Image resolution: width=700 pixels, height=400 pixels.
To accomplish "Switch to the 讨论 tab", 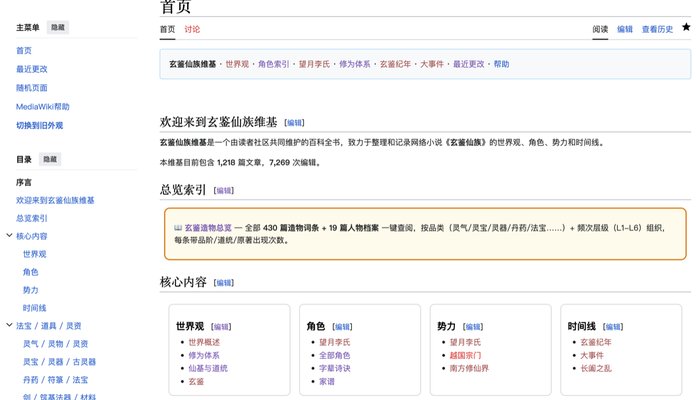I will pyautogui.click(x=192, y=29).
